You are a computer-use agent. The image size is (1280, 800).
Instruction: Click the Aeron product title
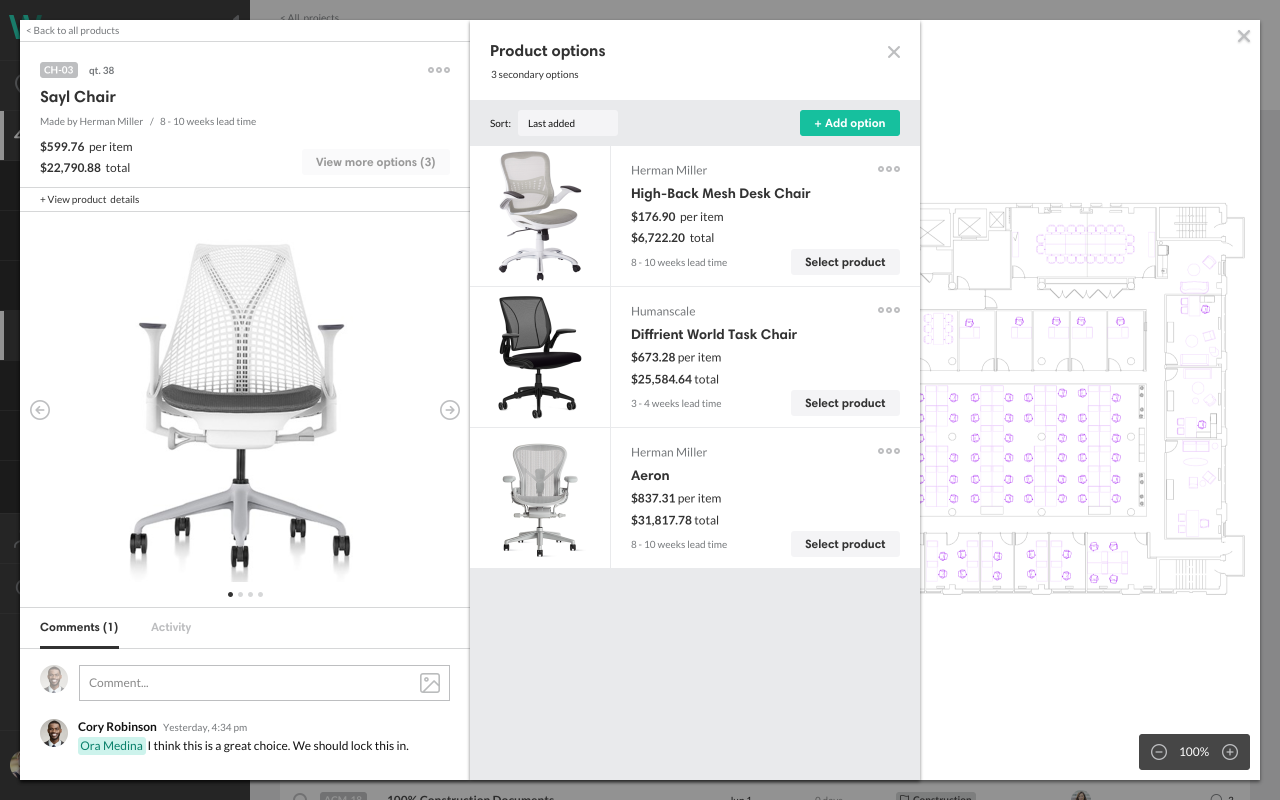click(x=650, y=475)
